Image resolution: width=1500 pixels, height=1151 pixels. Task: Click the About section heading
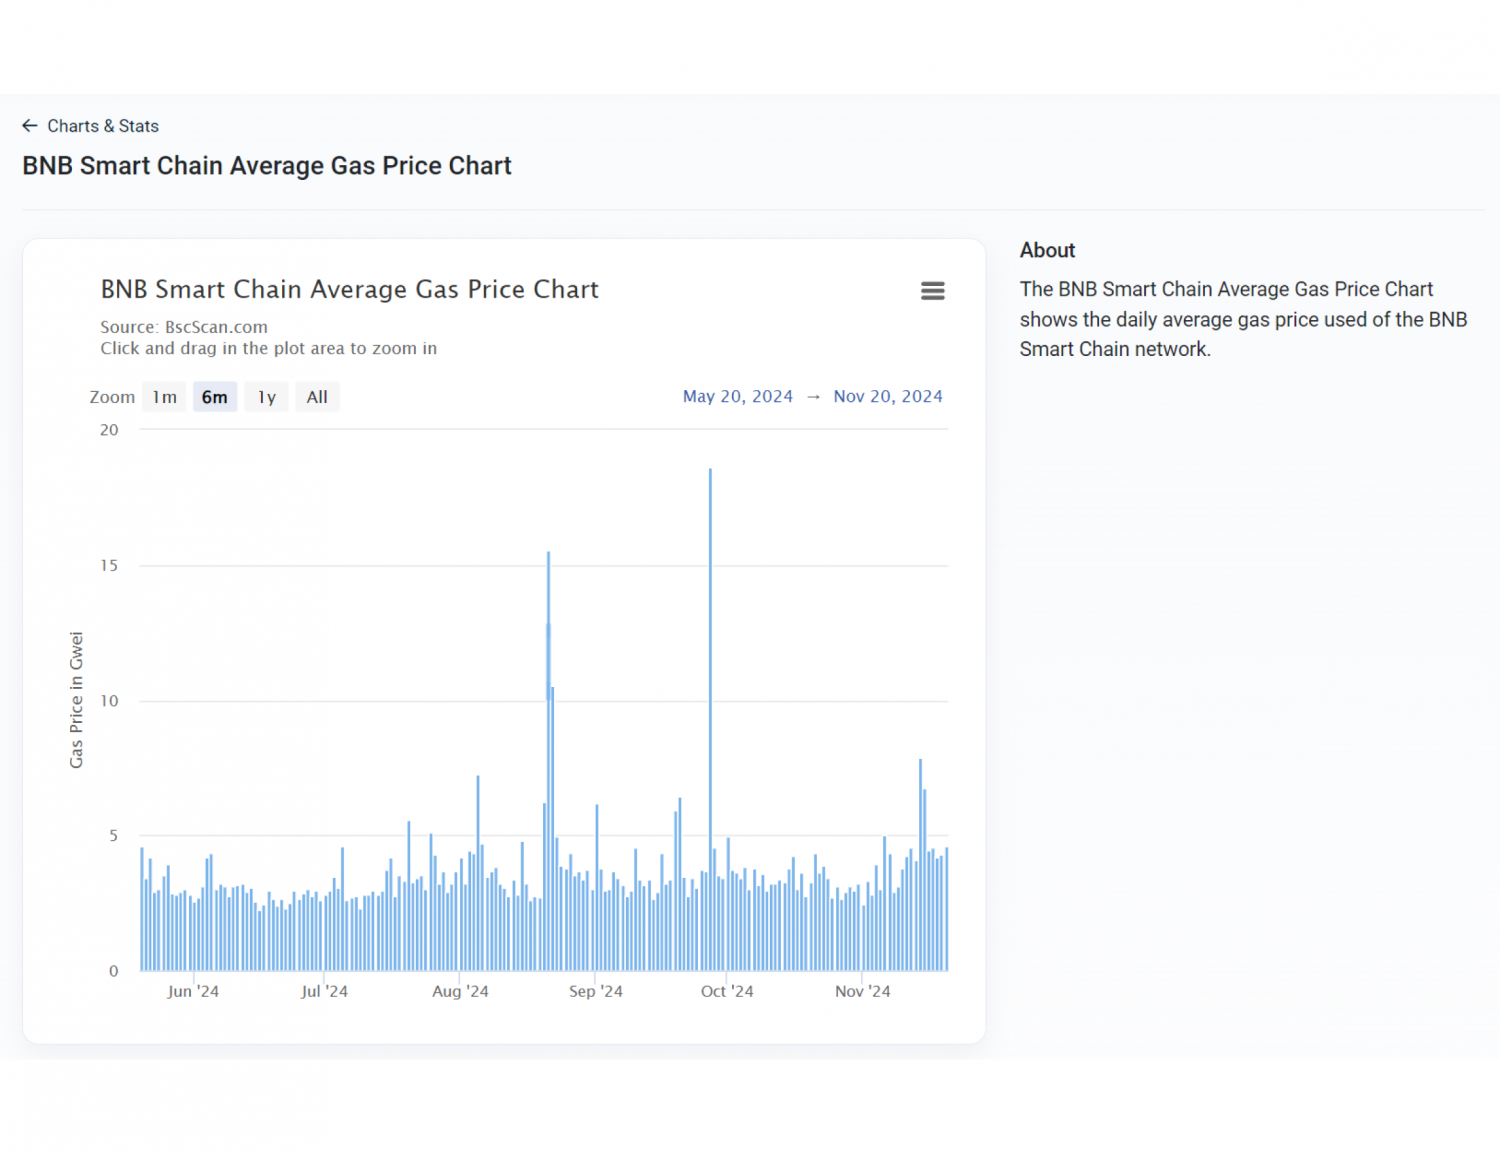coord(1047,250)
